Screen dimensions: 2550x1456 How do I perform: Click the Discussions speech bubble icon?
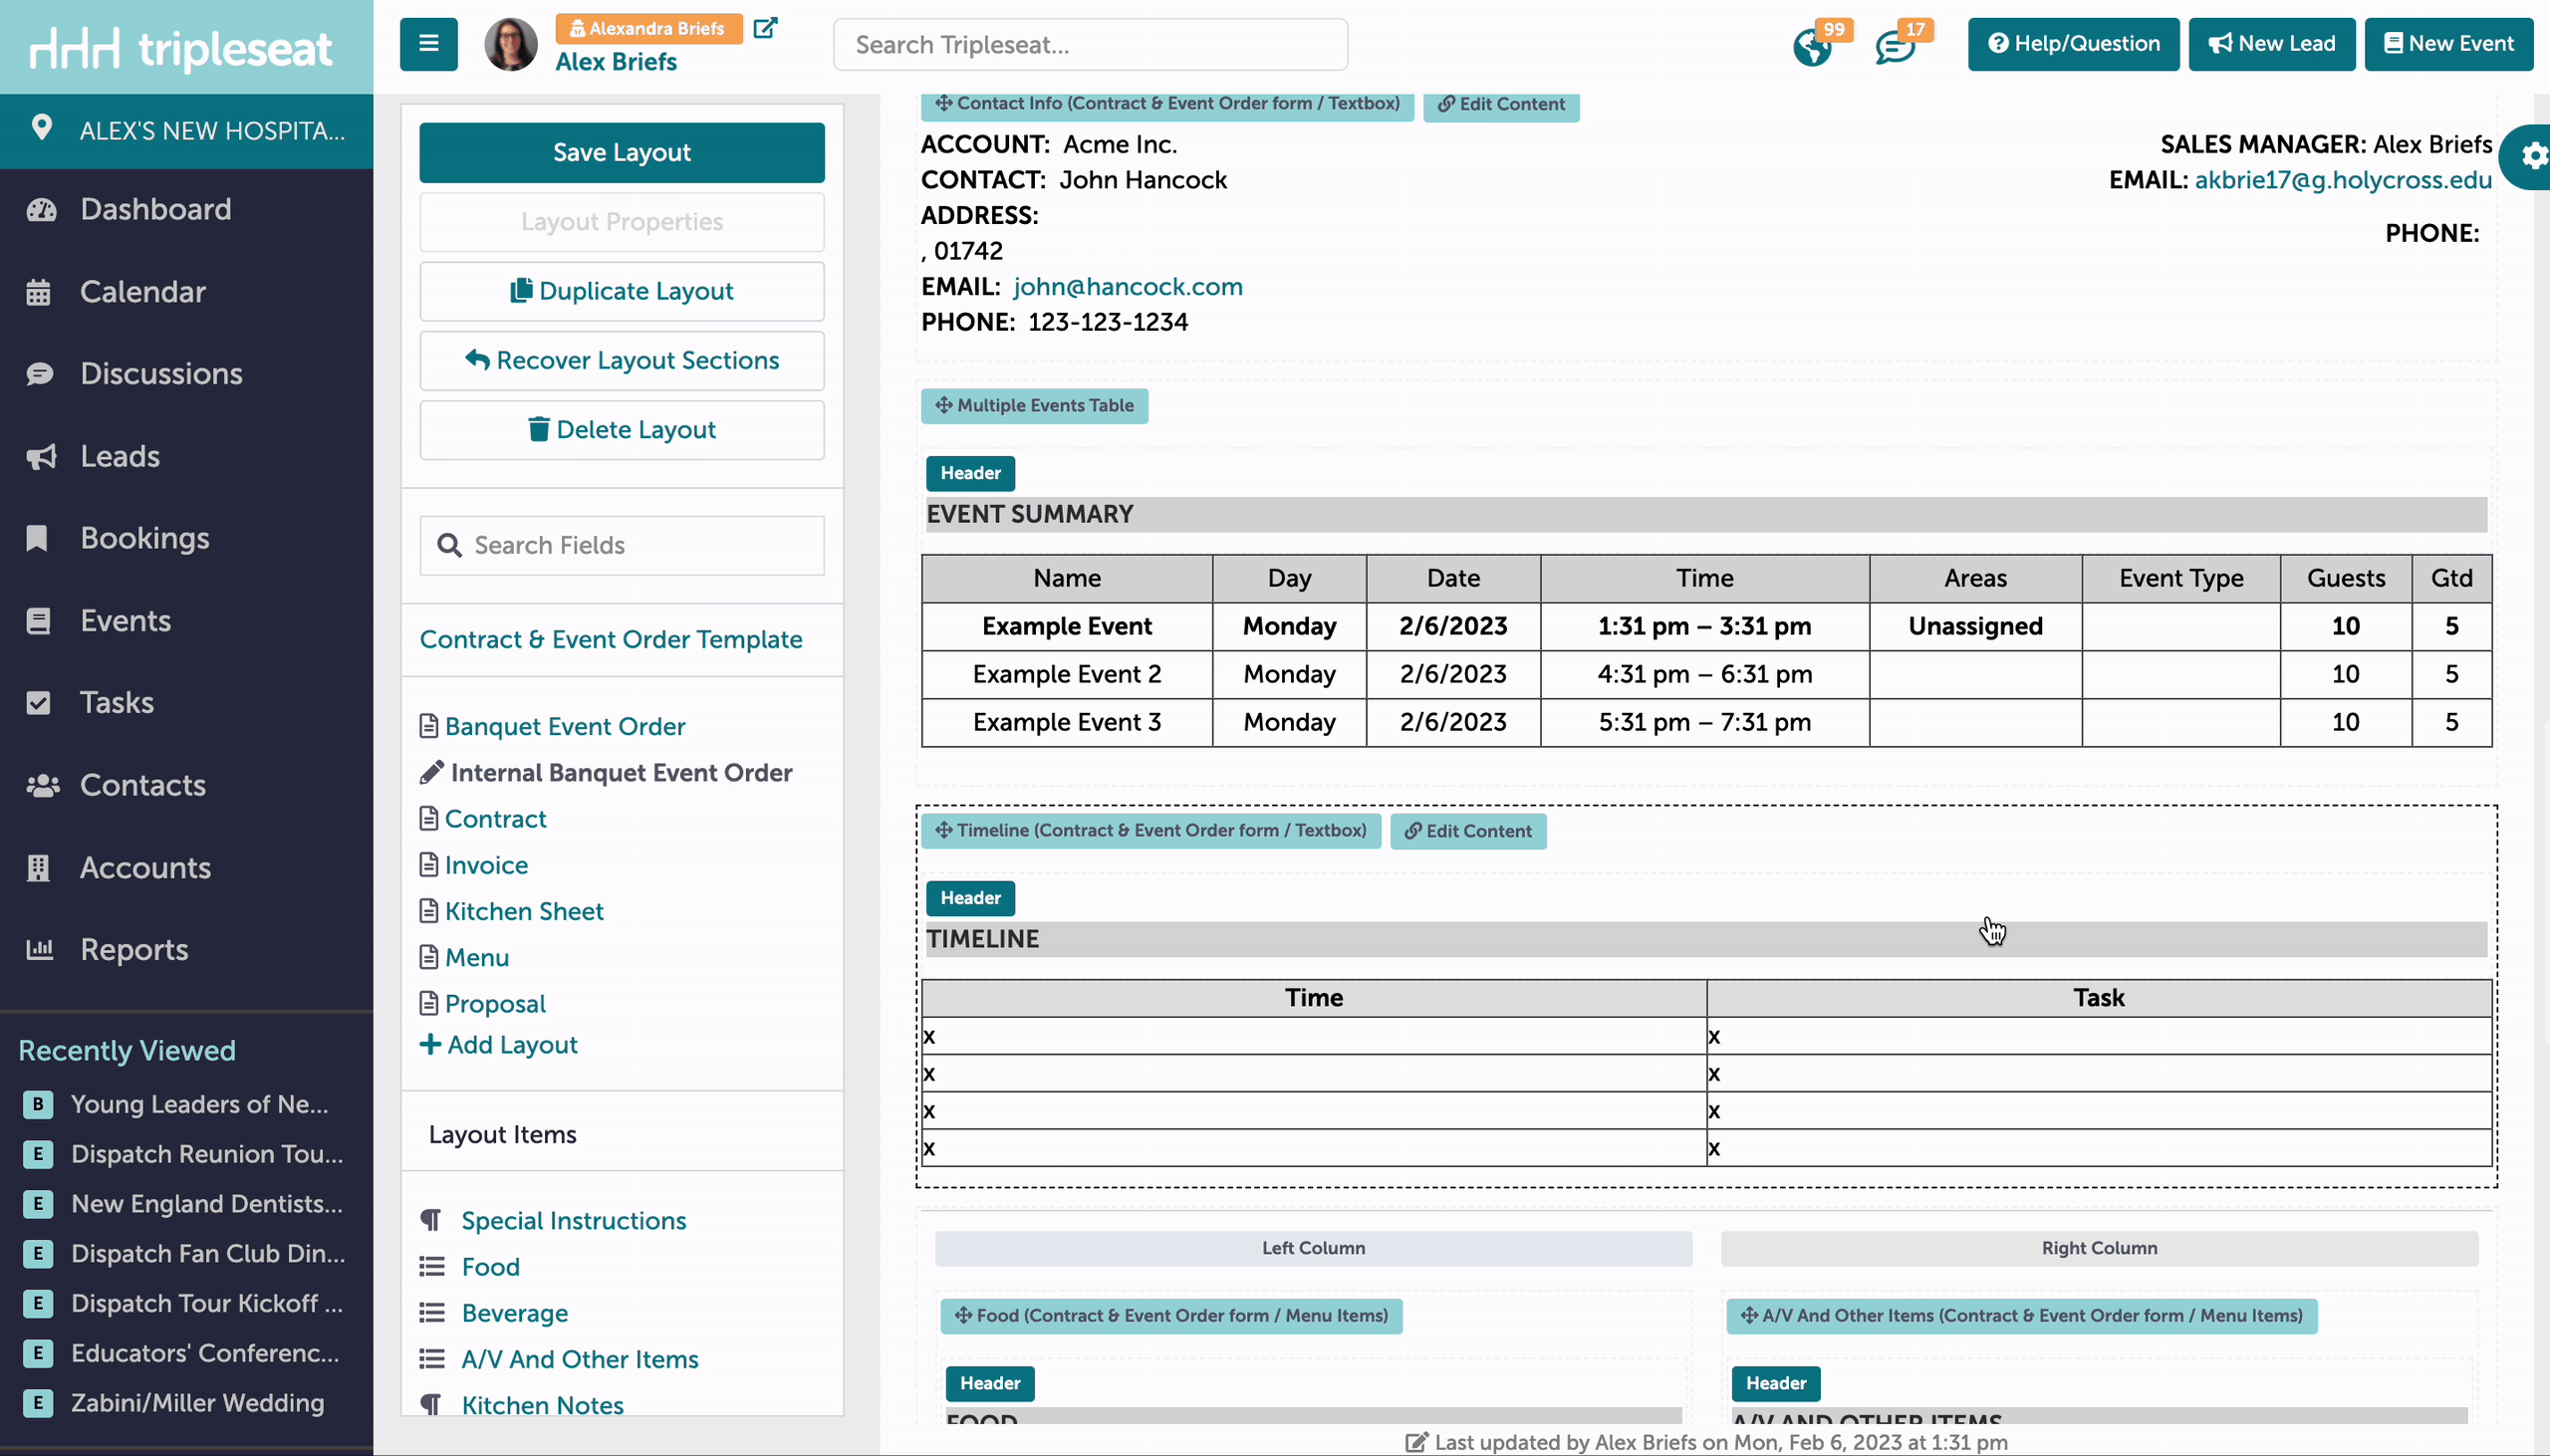click(40, 374)
